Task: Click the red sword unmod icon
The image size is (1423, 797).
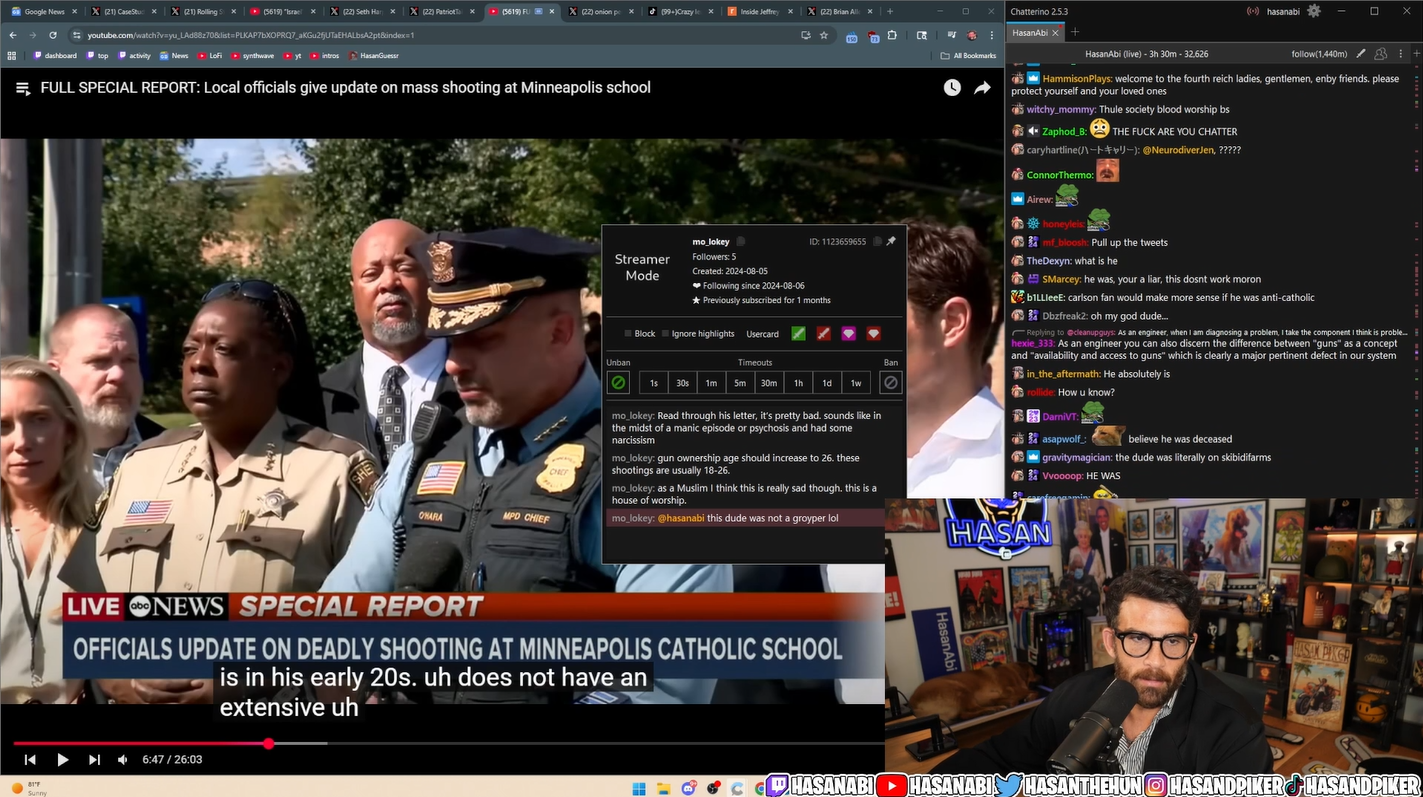Action: [x=823, y=334]
